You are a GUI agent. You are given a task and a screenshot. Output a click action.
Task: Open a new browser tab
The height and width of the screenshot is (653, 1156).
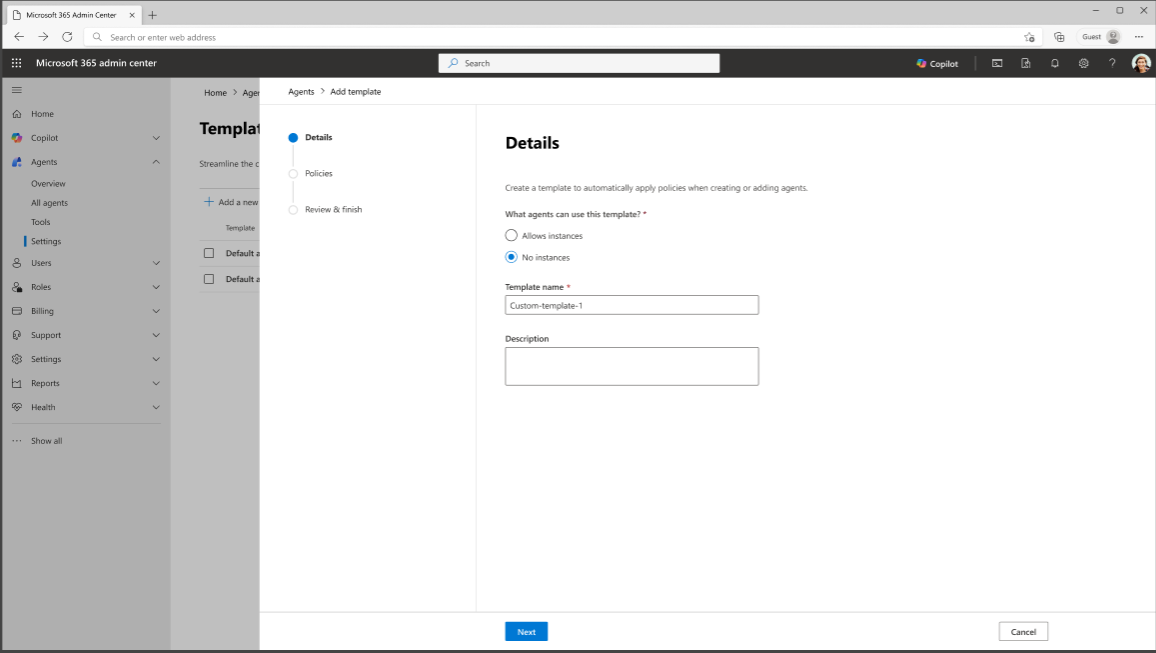coord(153,15)
